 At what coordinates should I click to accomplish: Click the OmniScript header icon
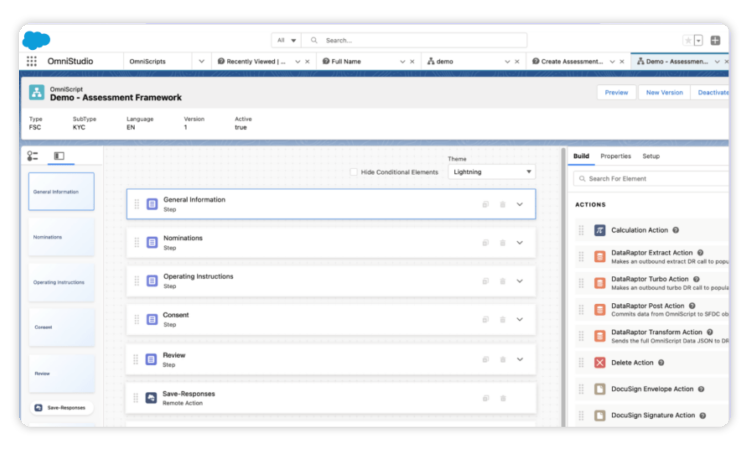(x=37, y=92)
